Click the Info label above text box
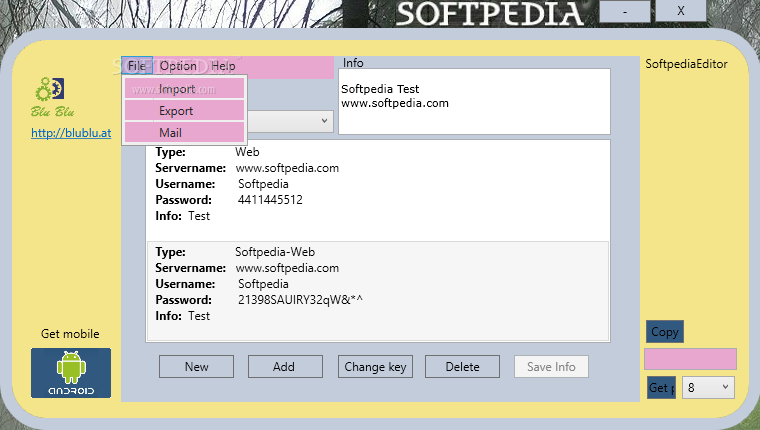 coord(353,63)
